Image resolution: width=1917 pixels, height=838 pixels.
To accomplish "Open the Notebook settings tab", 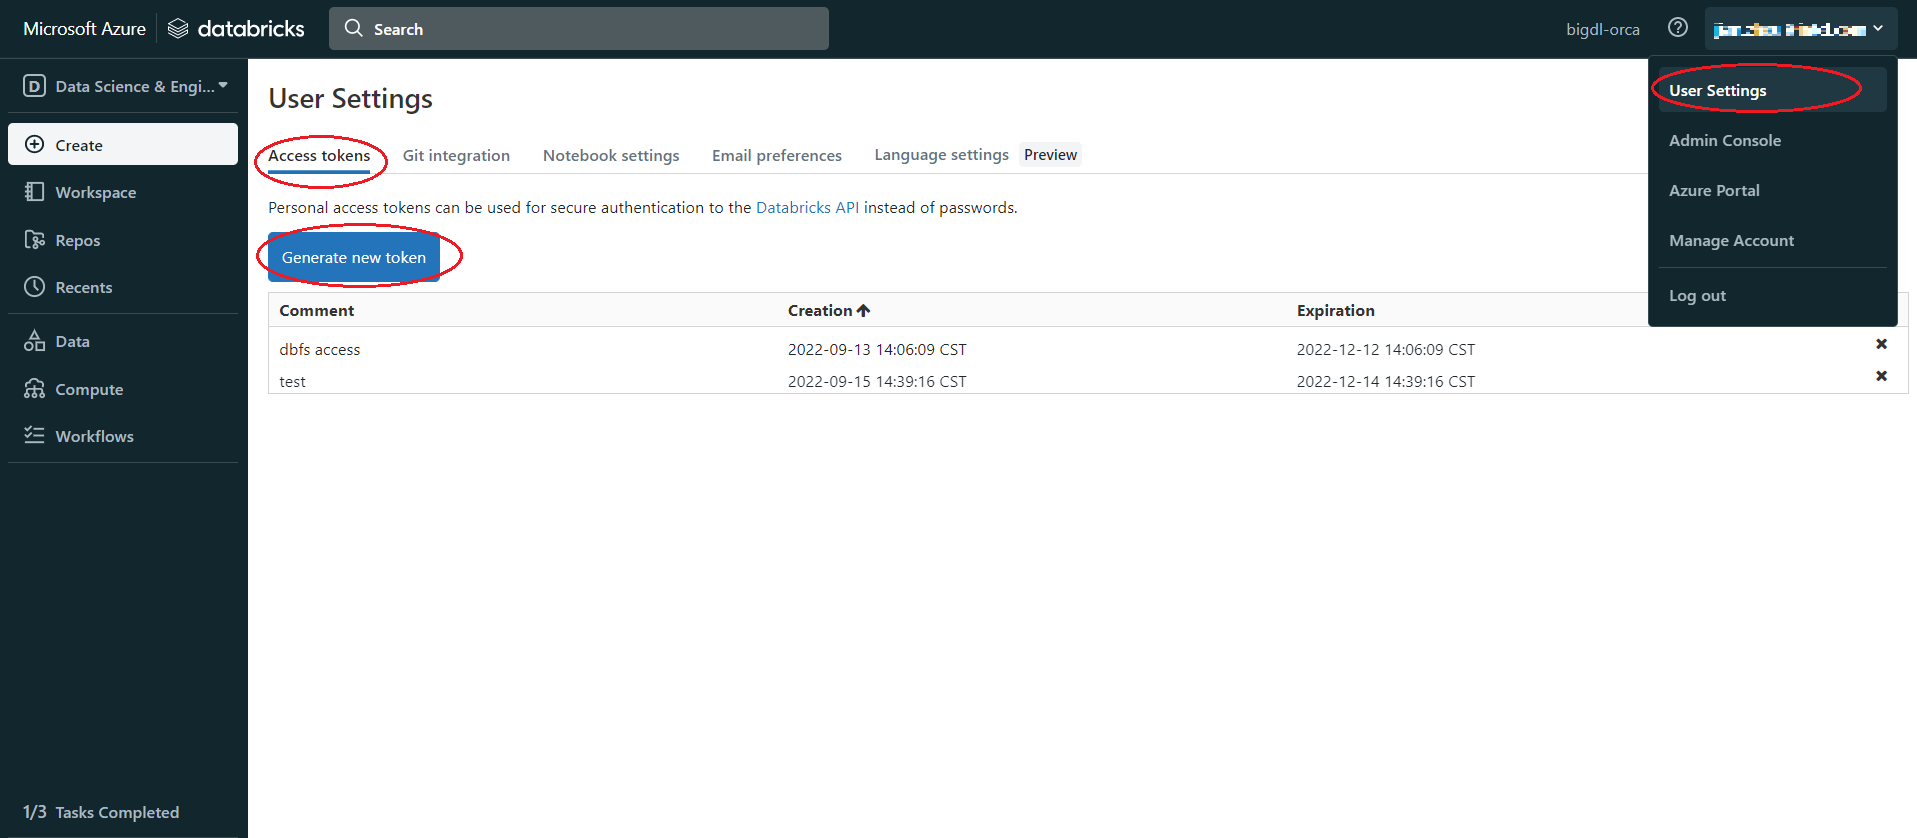I will coord(610,155).
